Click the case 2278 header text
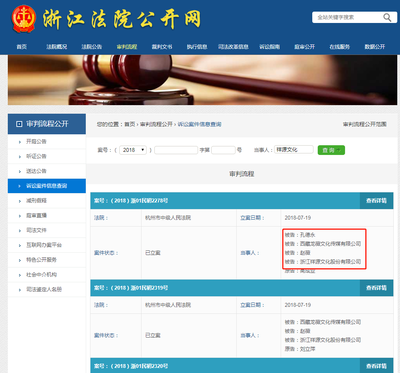 131,201
